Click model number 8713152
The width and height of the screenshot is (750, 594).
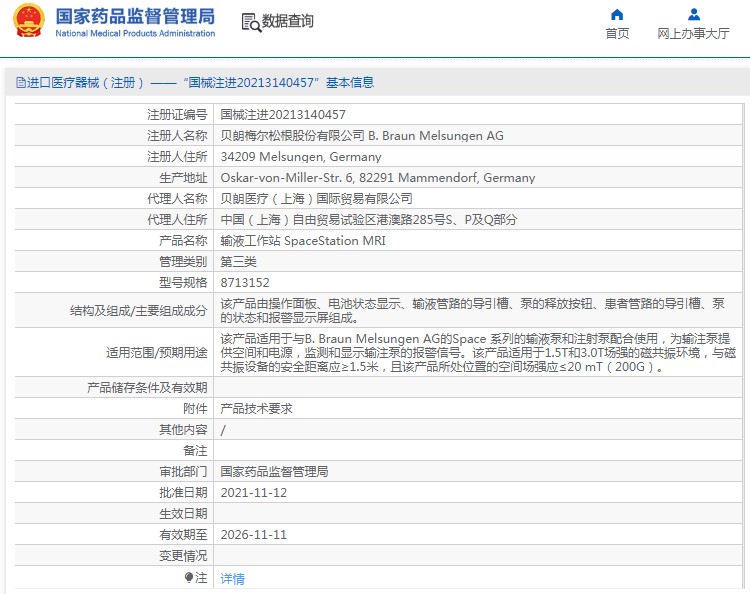tap(245, 283)
